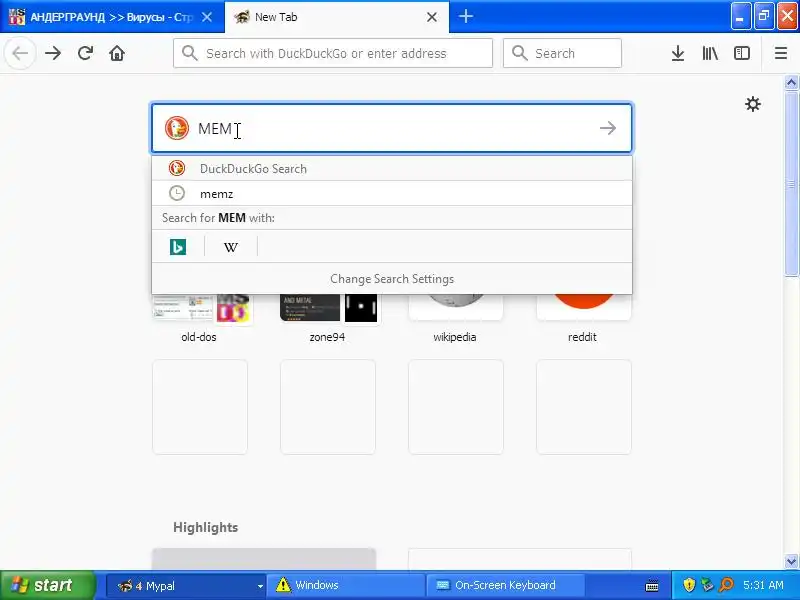Toggle the sidebar panel icon
Screen dimensions: 800x600
(742, 53)
